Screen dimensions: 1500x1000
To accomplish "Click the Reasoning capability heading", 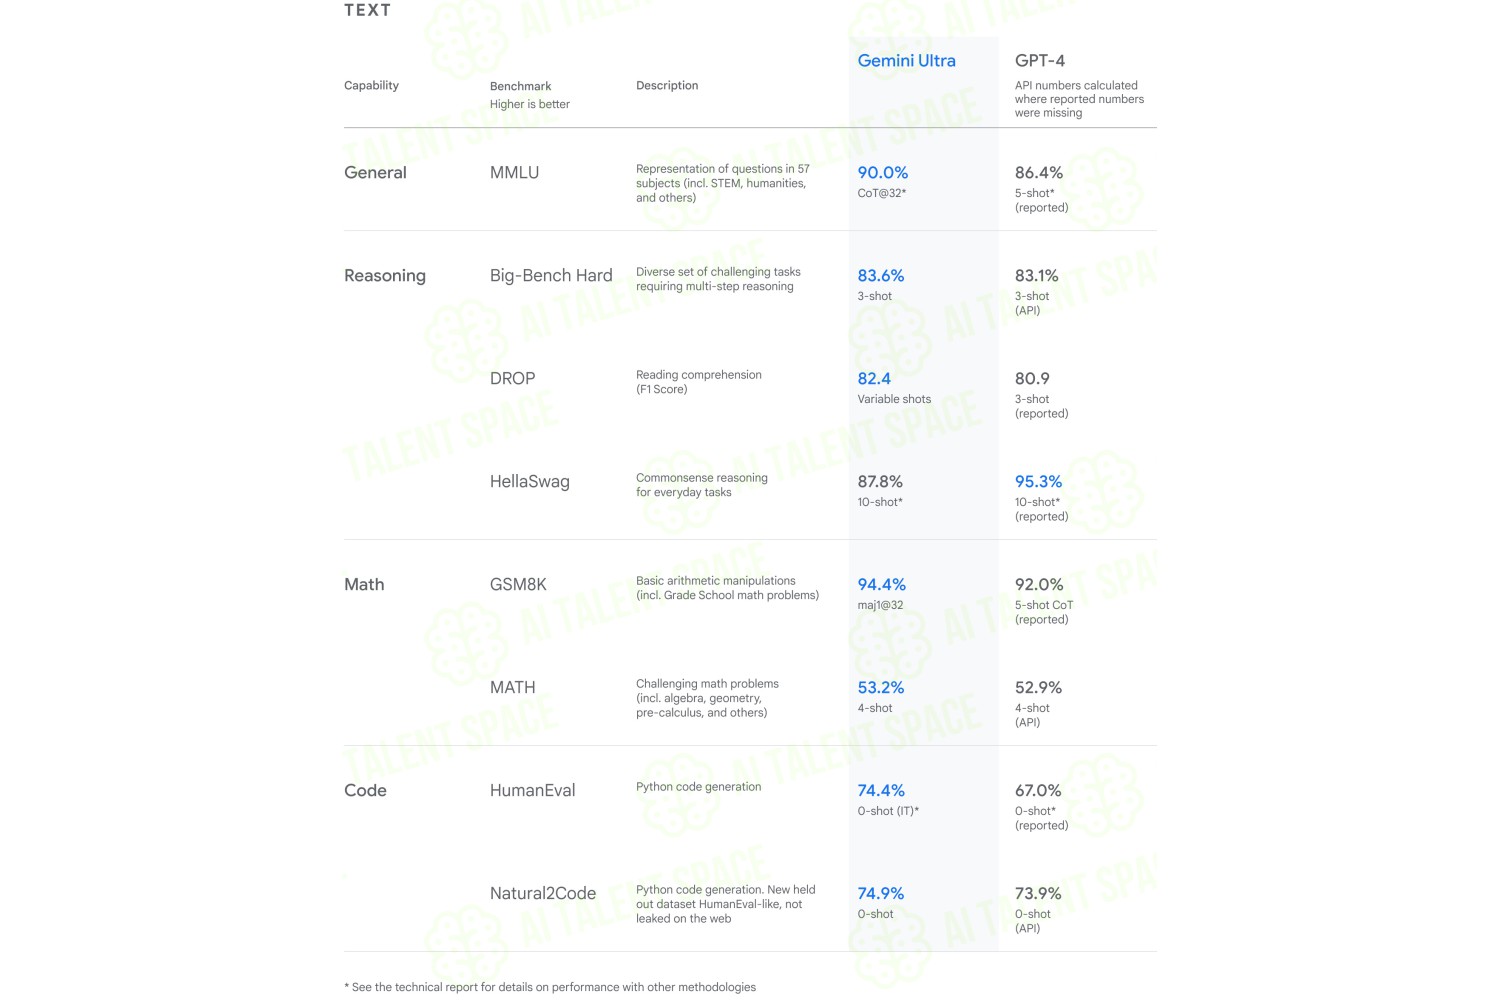I will [x=385, y=276].
